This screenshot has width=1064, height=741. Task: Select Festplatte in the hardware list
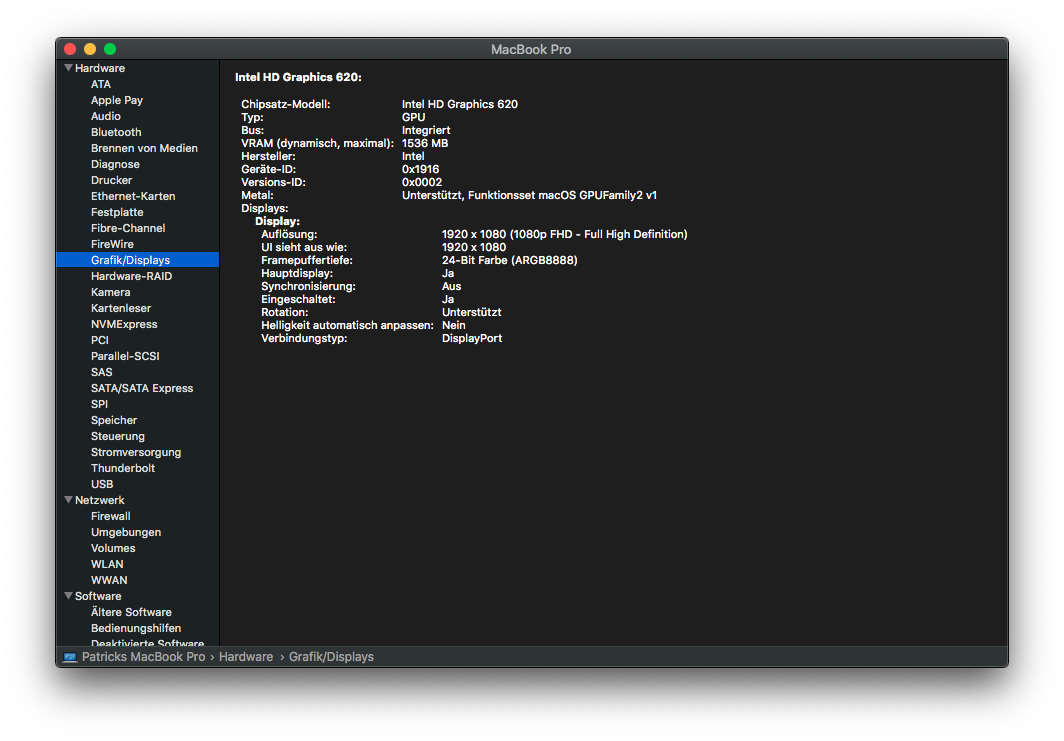[116, 212]
